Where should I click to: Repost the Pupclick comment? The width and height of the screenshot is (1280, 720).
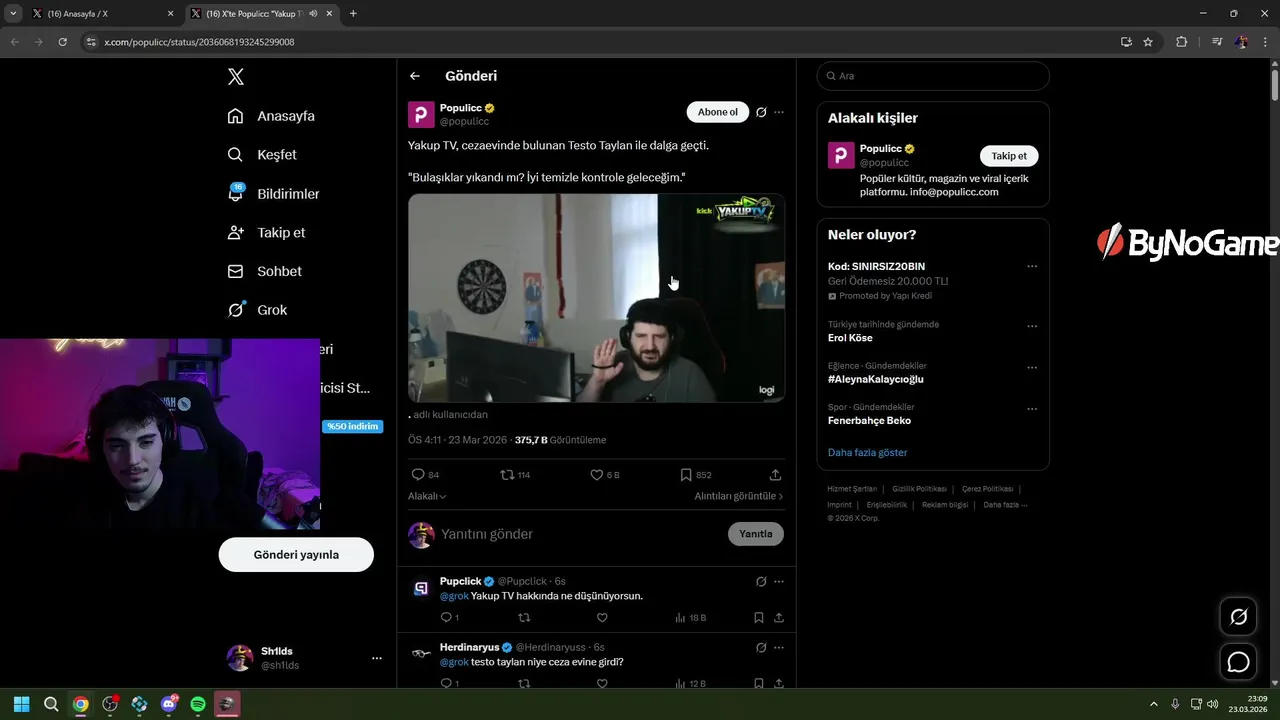[524, 618]
